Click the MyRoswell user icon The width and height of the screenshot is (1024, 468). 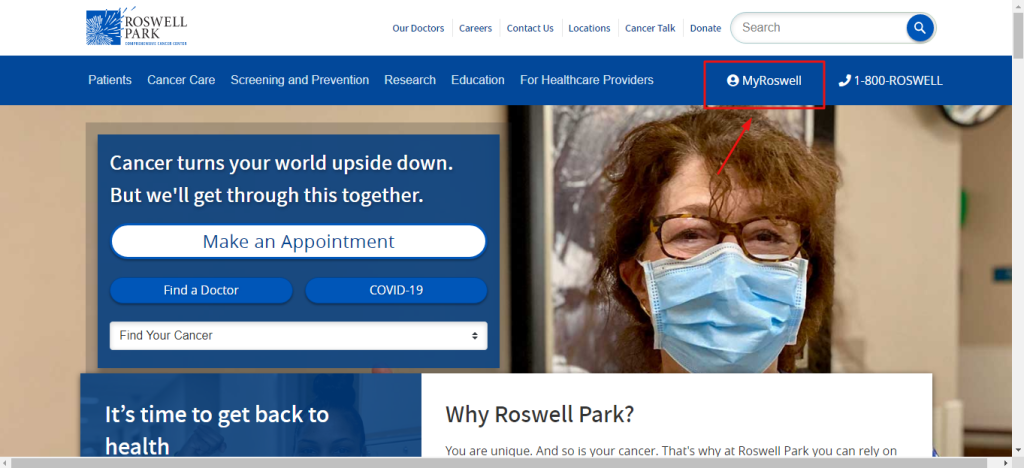point(733,81)
